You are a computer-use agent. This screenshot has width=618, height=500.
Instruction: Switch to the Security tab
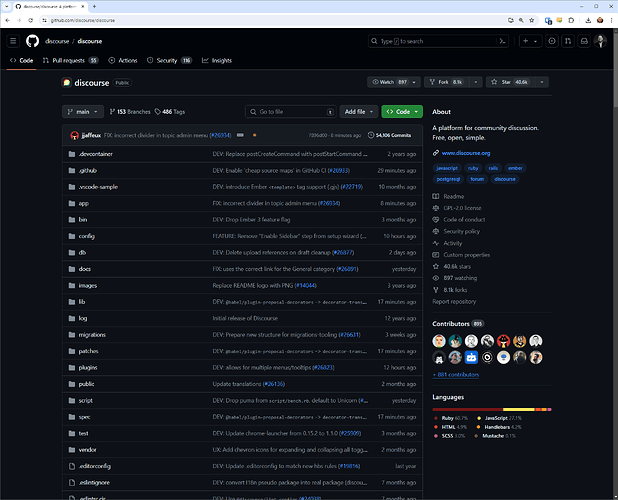tap(169, 60)
